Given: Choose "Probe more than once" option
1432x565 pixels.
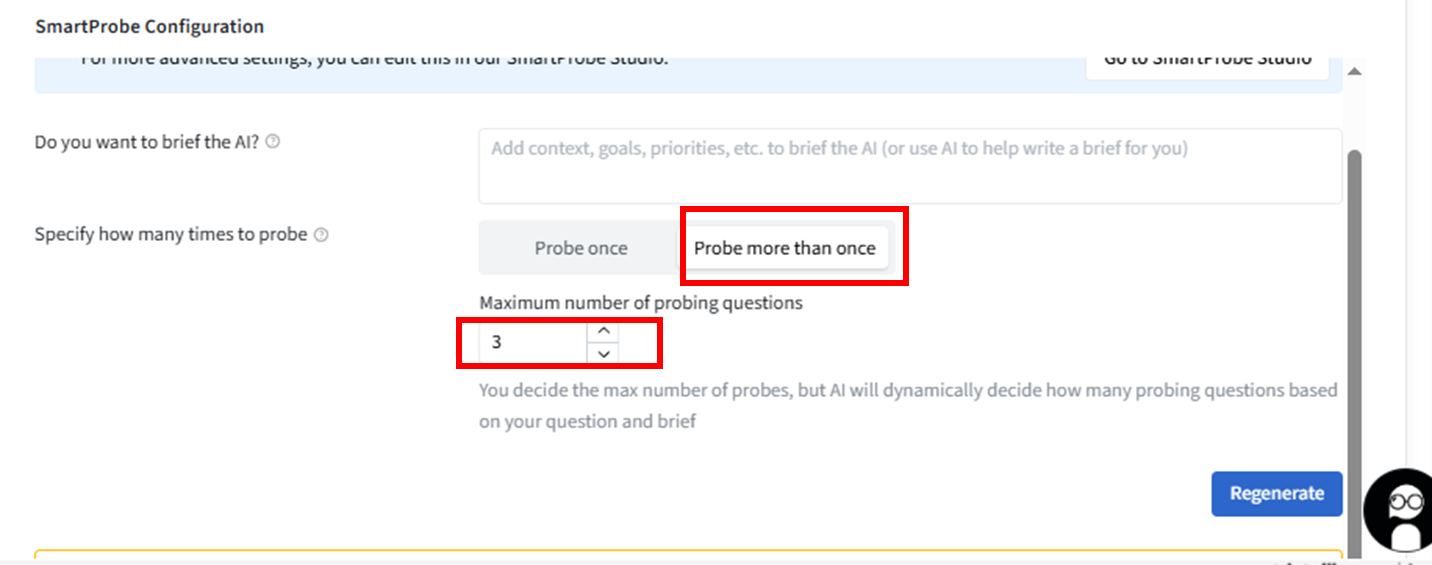Looking at the screenshot, I should (x=784, y=248).
